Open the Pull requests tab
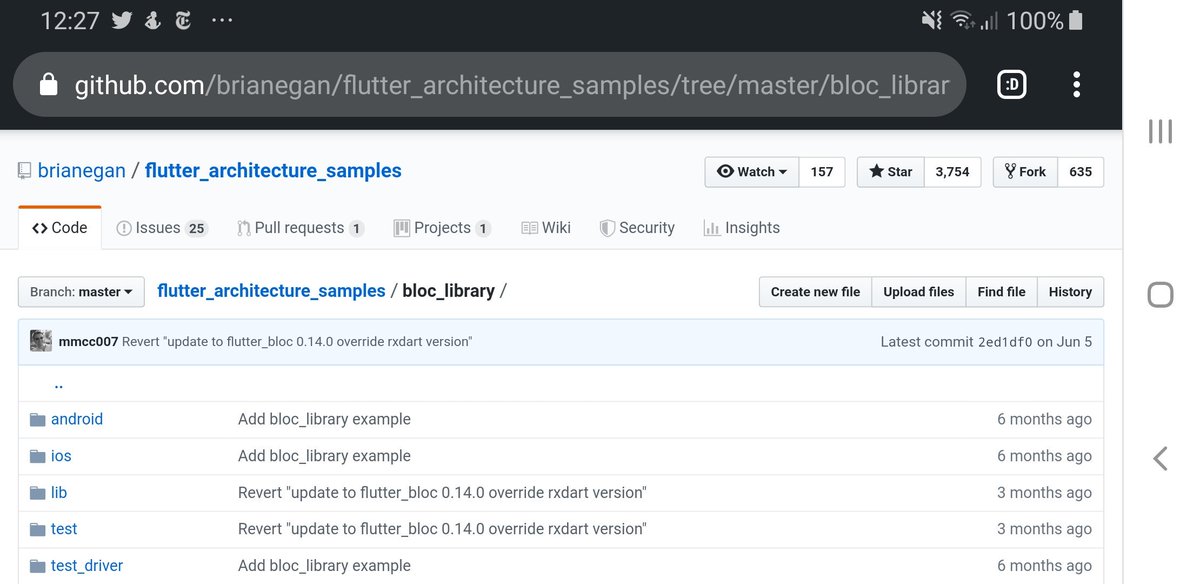Image resolution: width=1200 pixels, height=584 pixels. click(x=300, y=228)
